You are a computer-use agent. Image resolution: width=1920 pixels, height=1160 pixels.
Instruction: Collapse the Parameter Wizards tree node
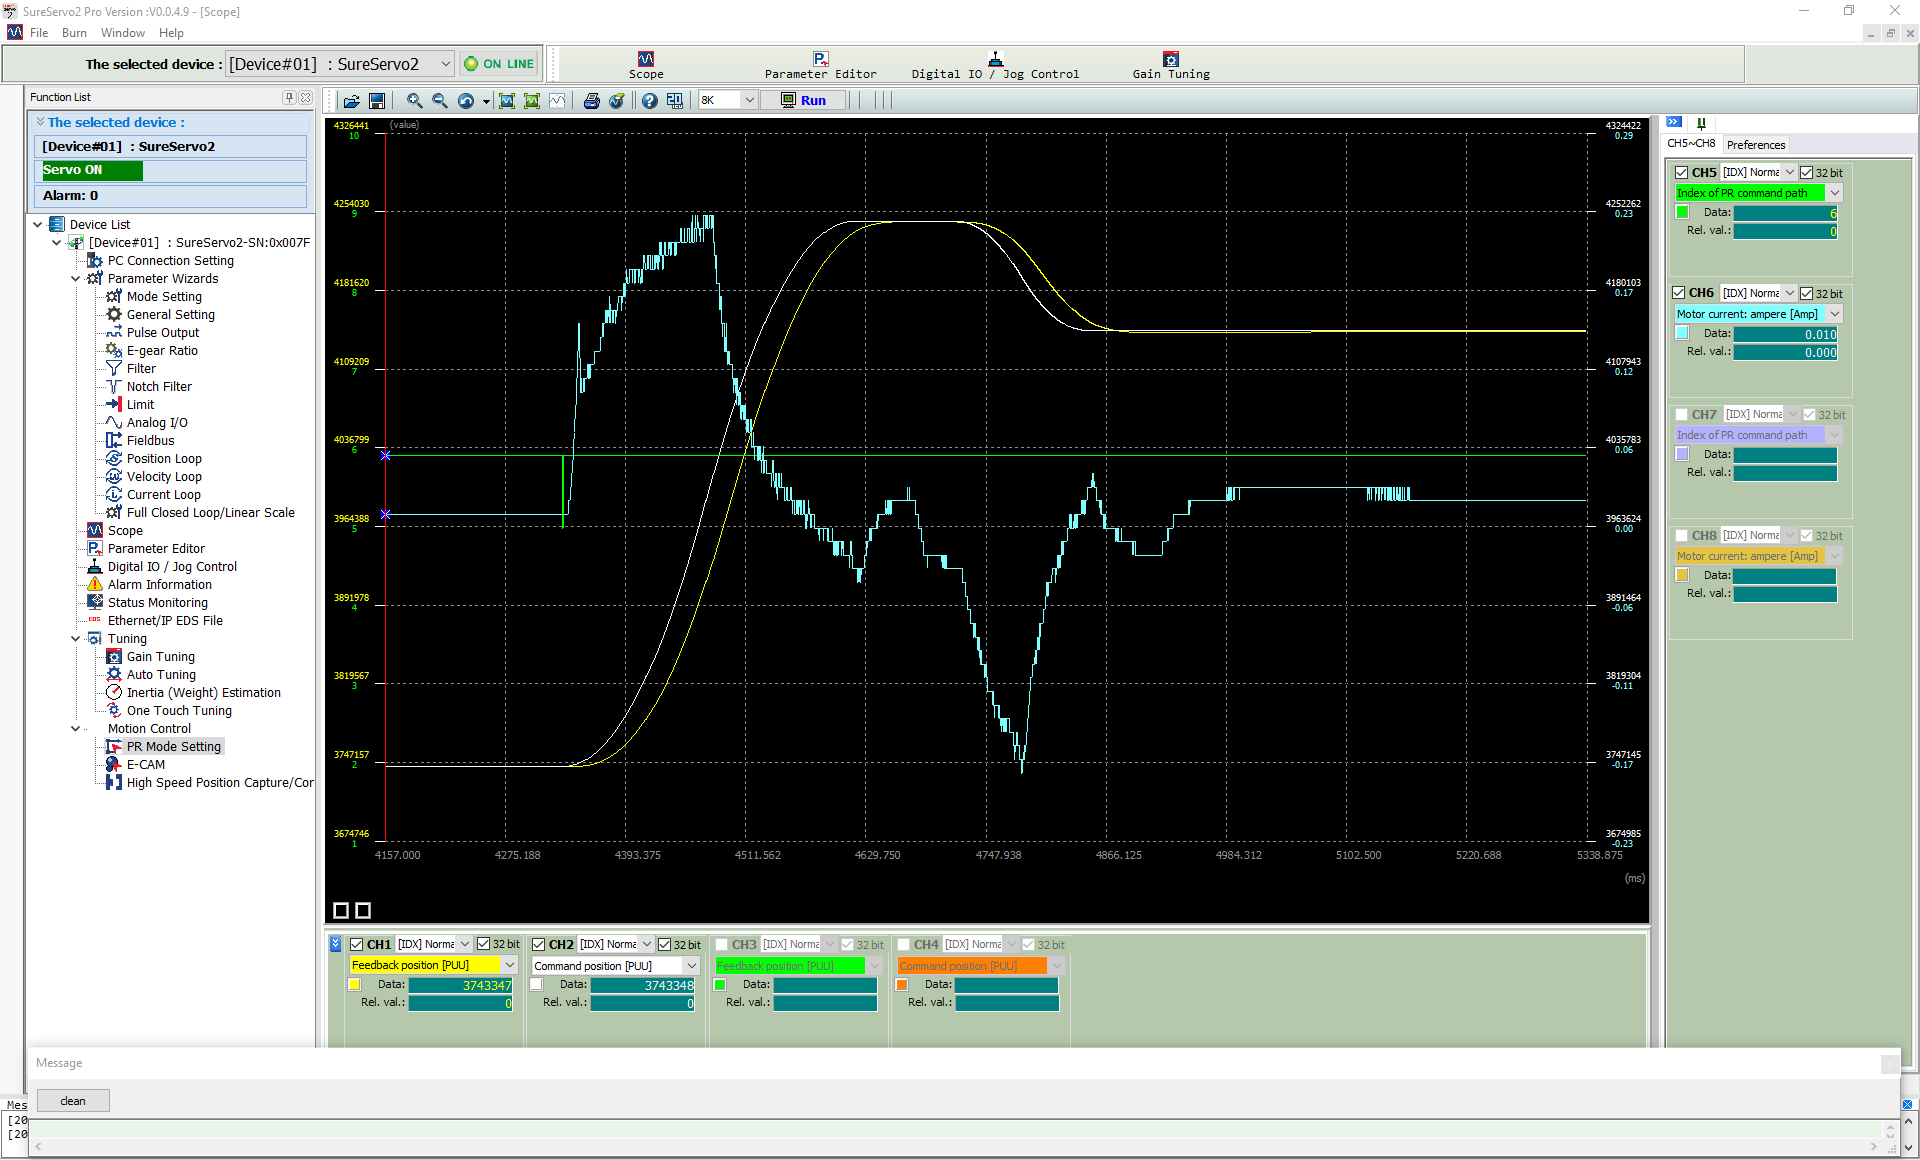(76, 279)
